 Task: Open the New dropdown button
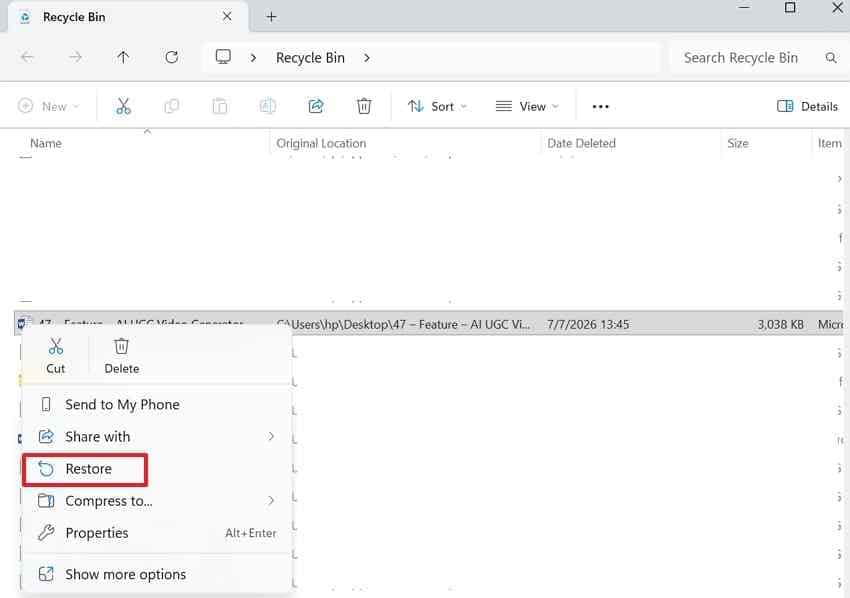point(48,106)
